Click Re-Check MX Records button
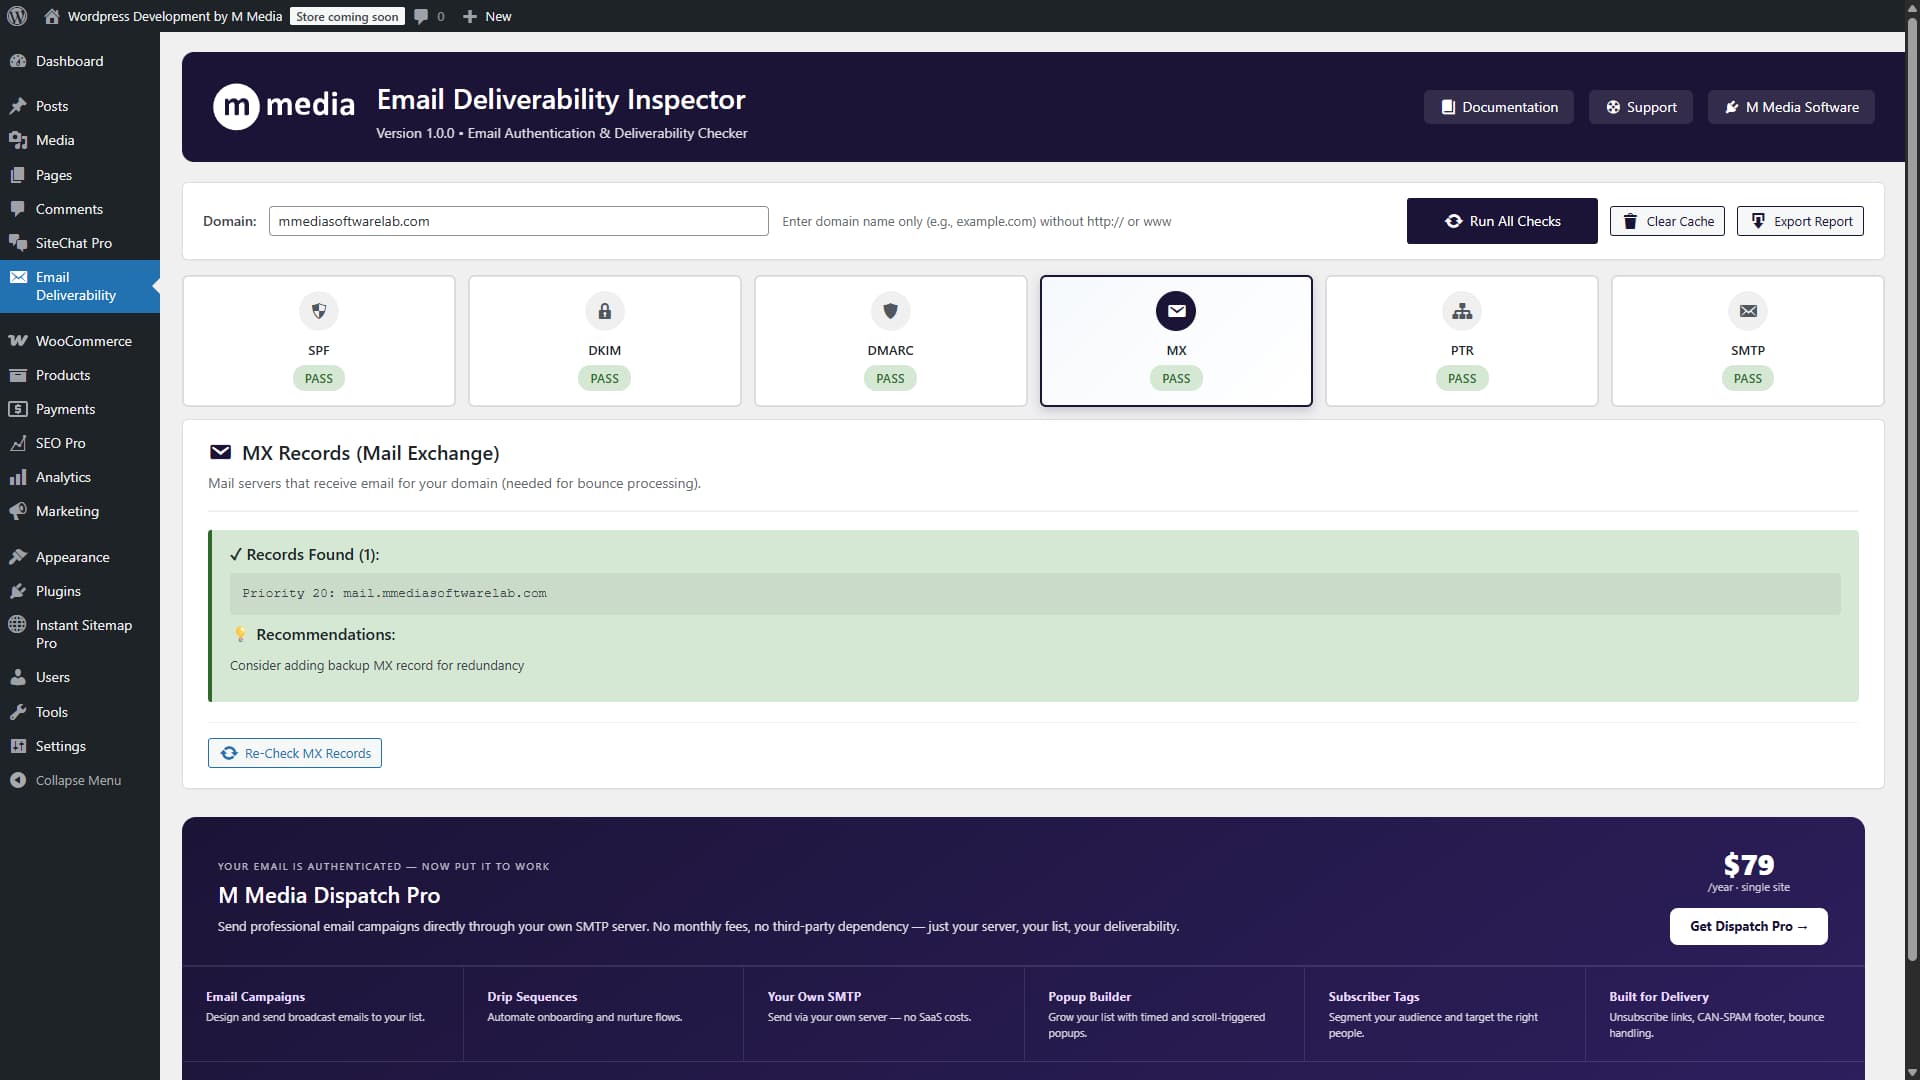This screenshot has width=1920, height=1080. [295, 753]
